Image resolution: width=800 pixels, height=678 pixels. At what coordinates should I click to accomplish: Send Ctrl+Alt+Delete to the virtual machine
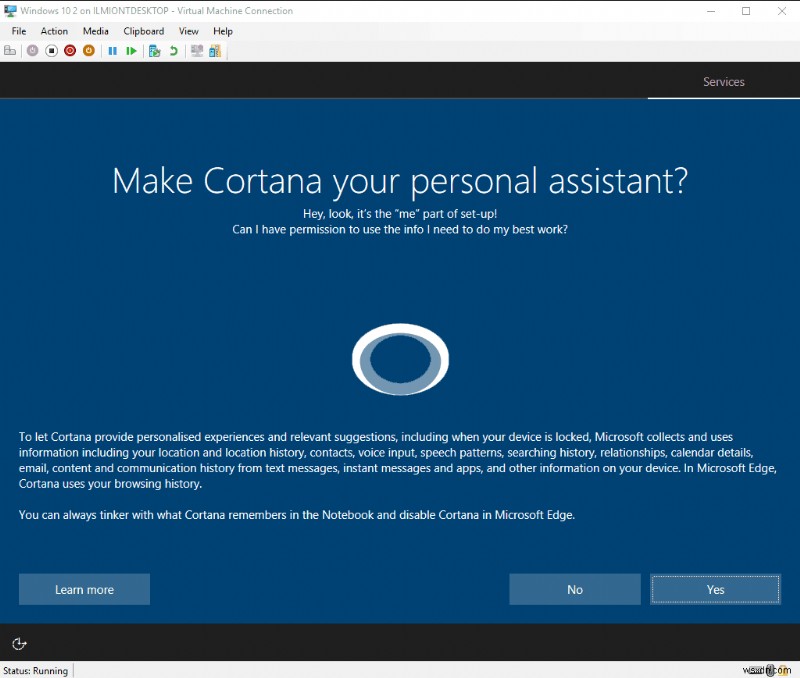pyautogui.click(x=10, y=50)
